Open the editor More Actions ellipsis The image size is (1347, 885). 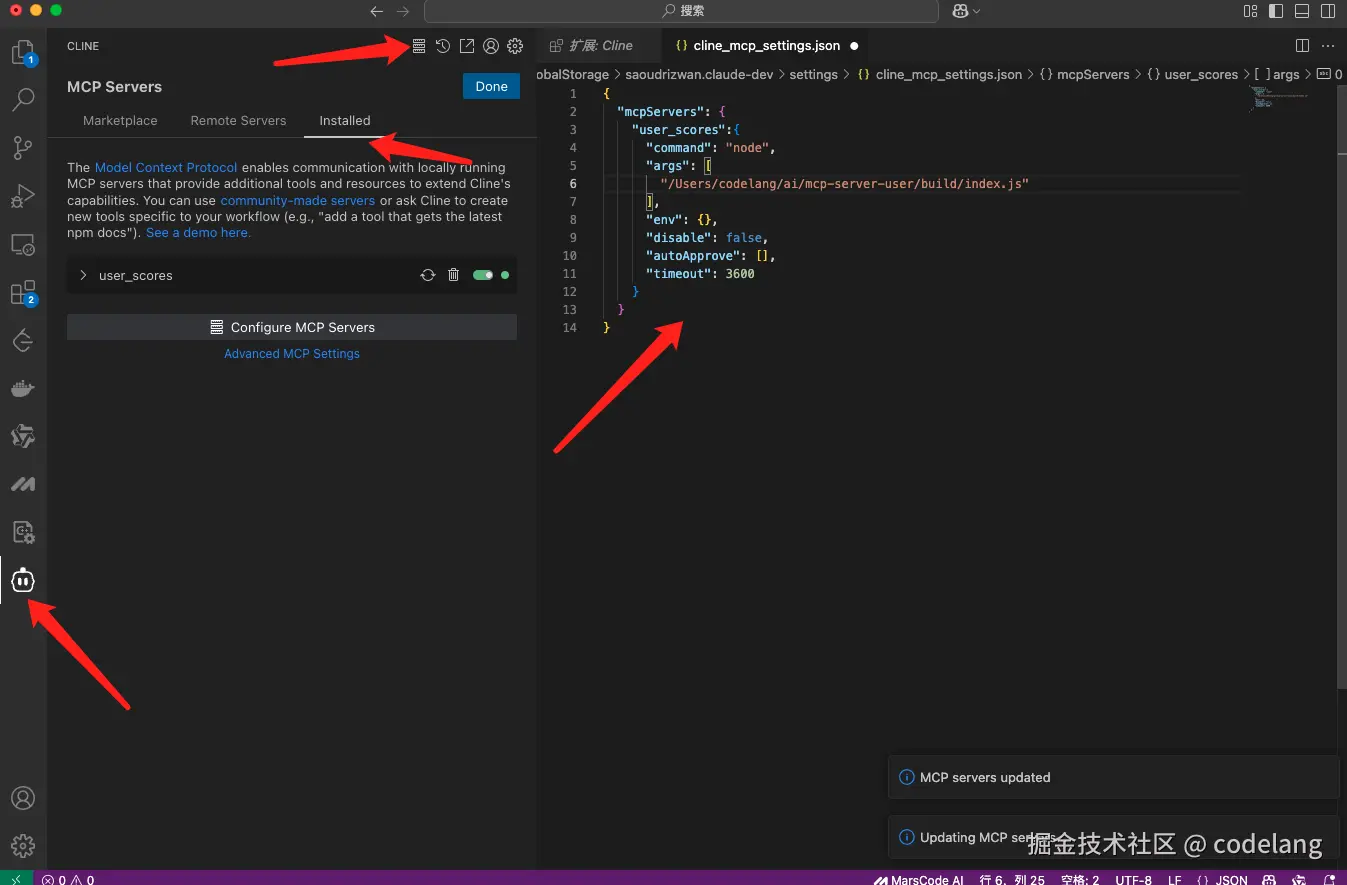click(x=1328, y=46)
